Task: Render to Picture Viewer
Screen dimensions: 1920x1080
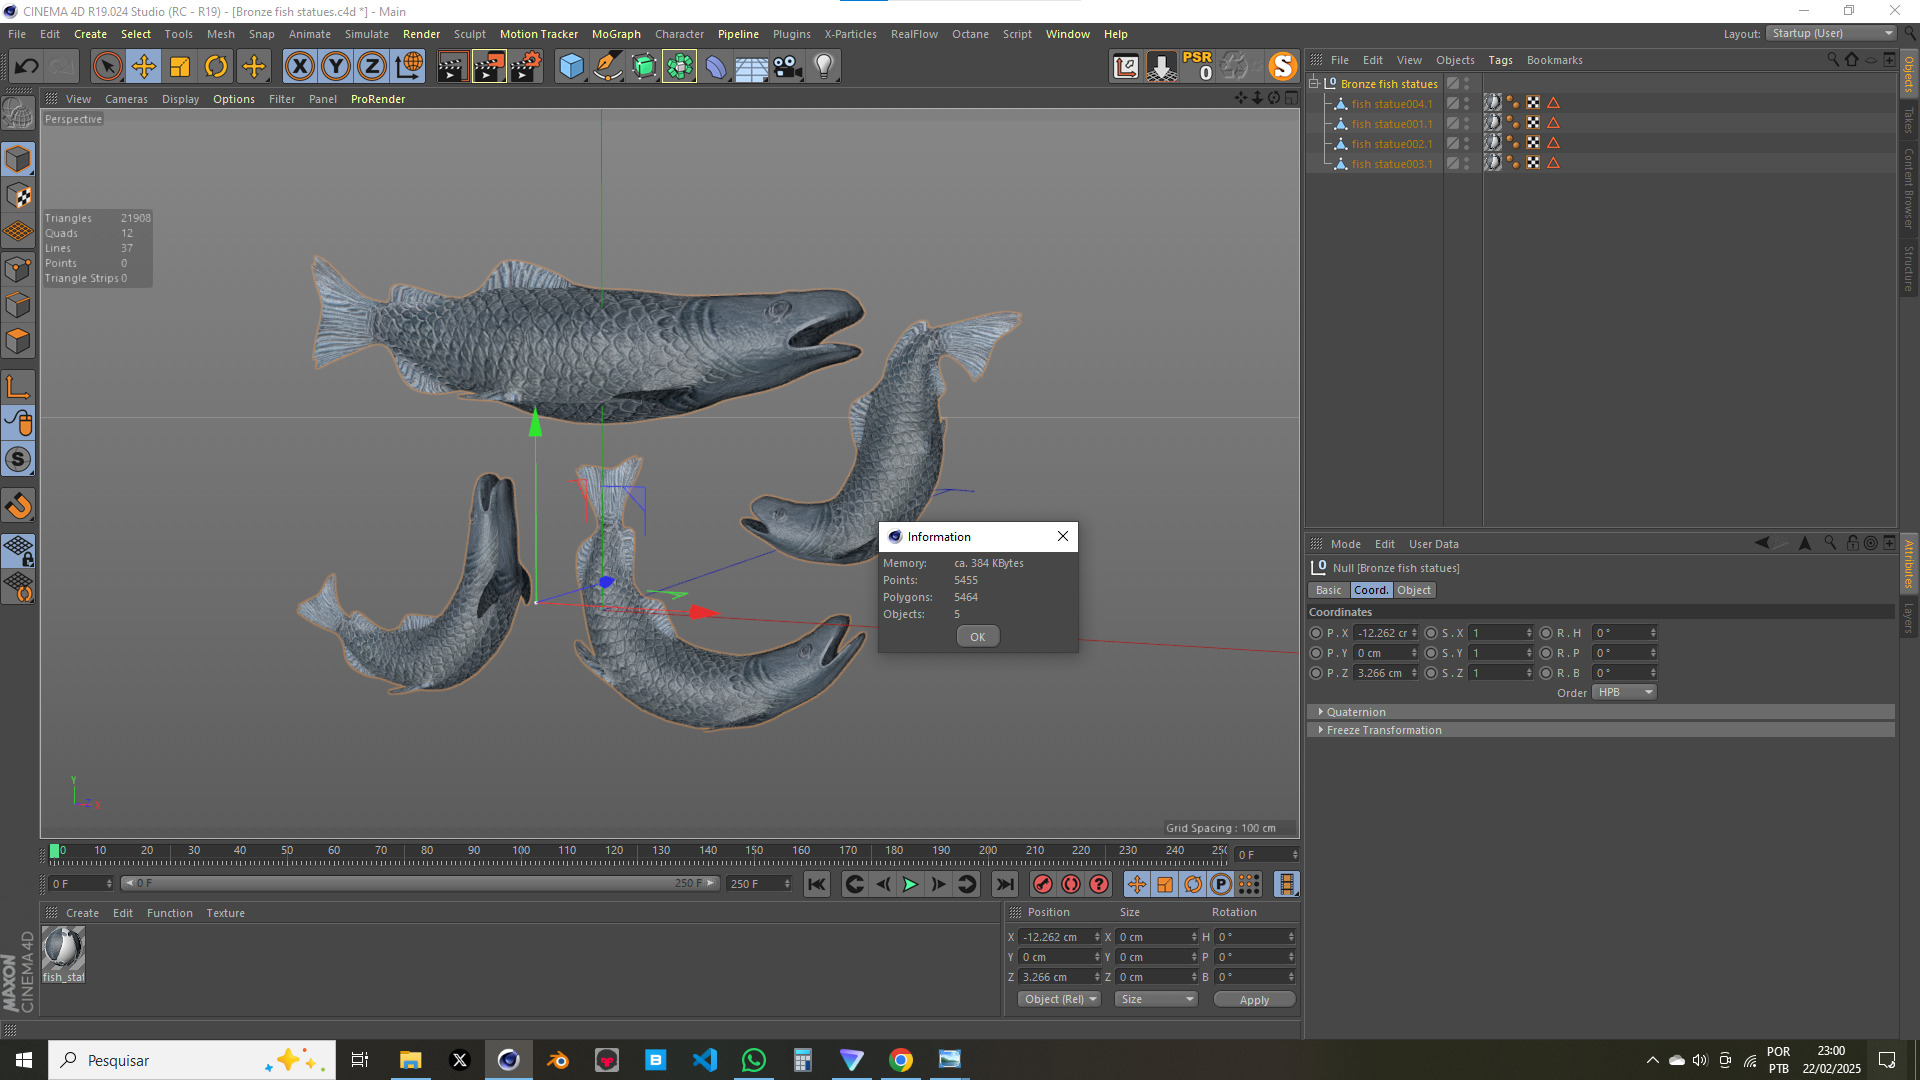Action: pos(489,67)
